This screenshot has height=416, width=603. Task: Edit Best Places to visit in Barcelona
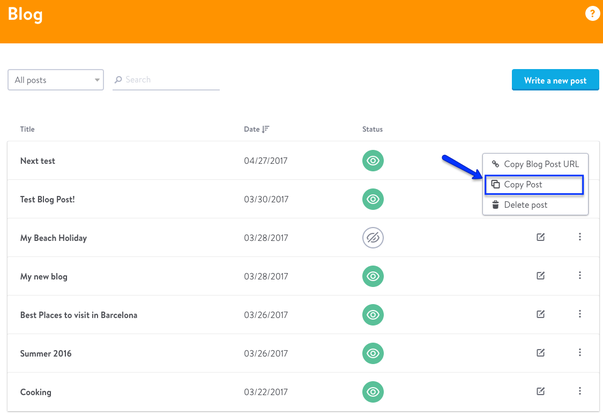pos(540,314)
